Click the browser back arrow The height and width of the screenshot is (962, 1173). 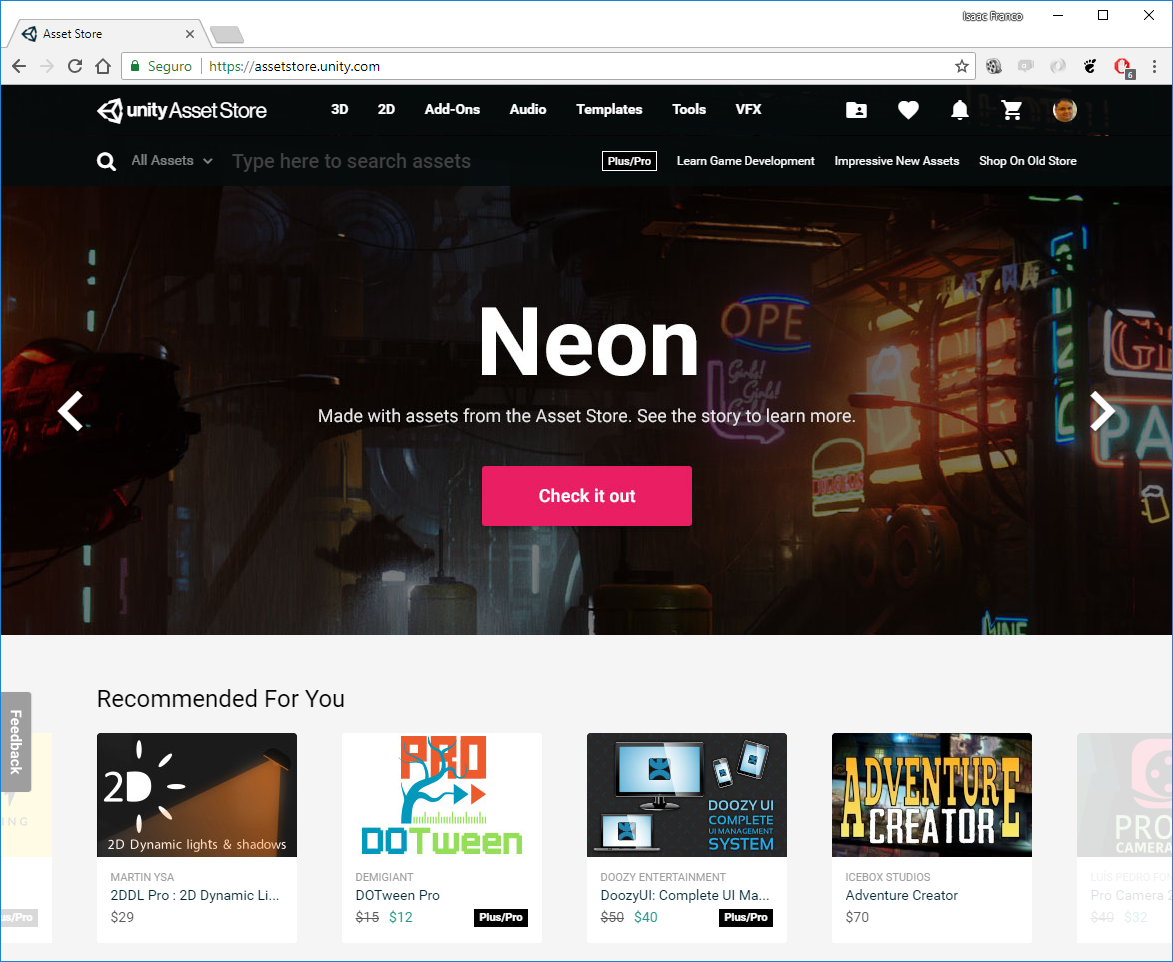pyautogui.click(x=19, y=67)
